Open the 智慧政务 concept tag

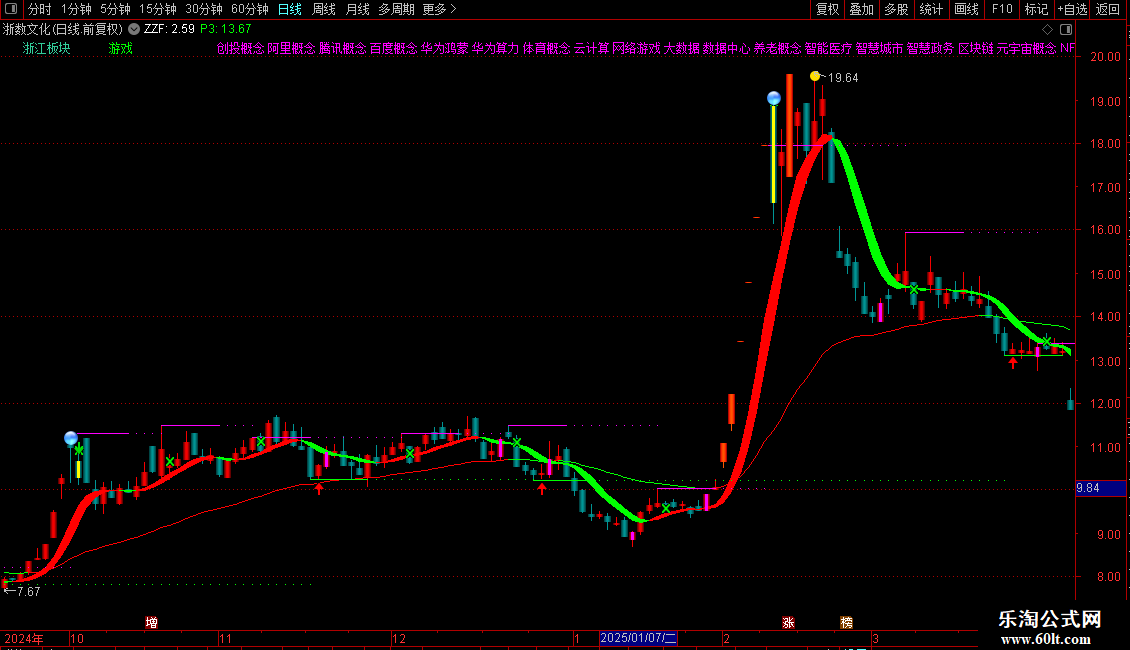[x=930, y=48]
